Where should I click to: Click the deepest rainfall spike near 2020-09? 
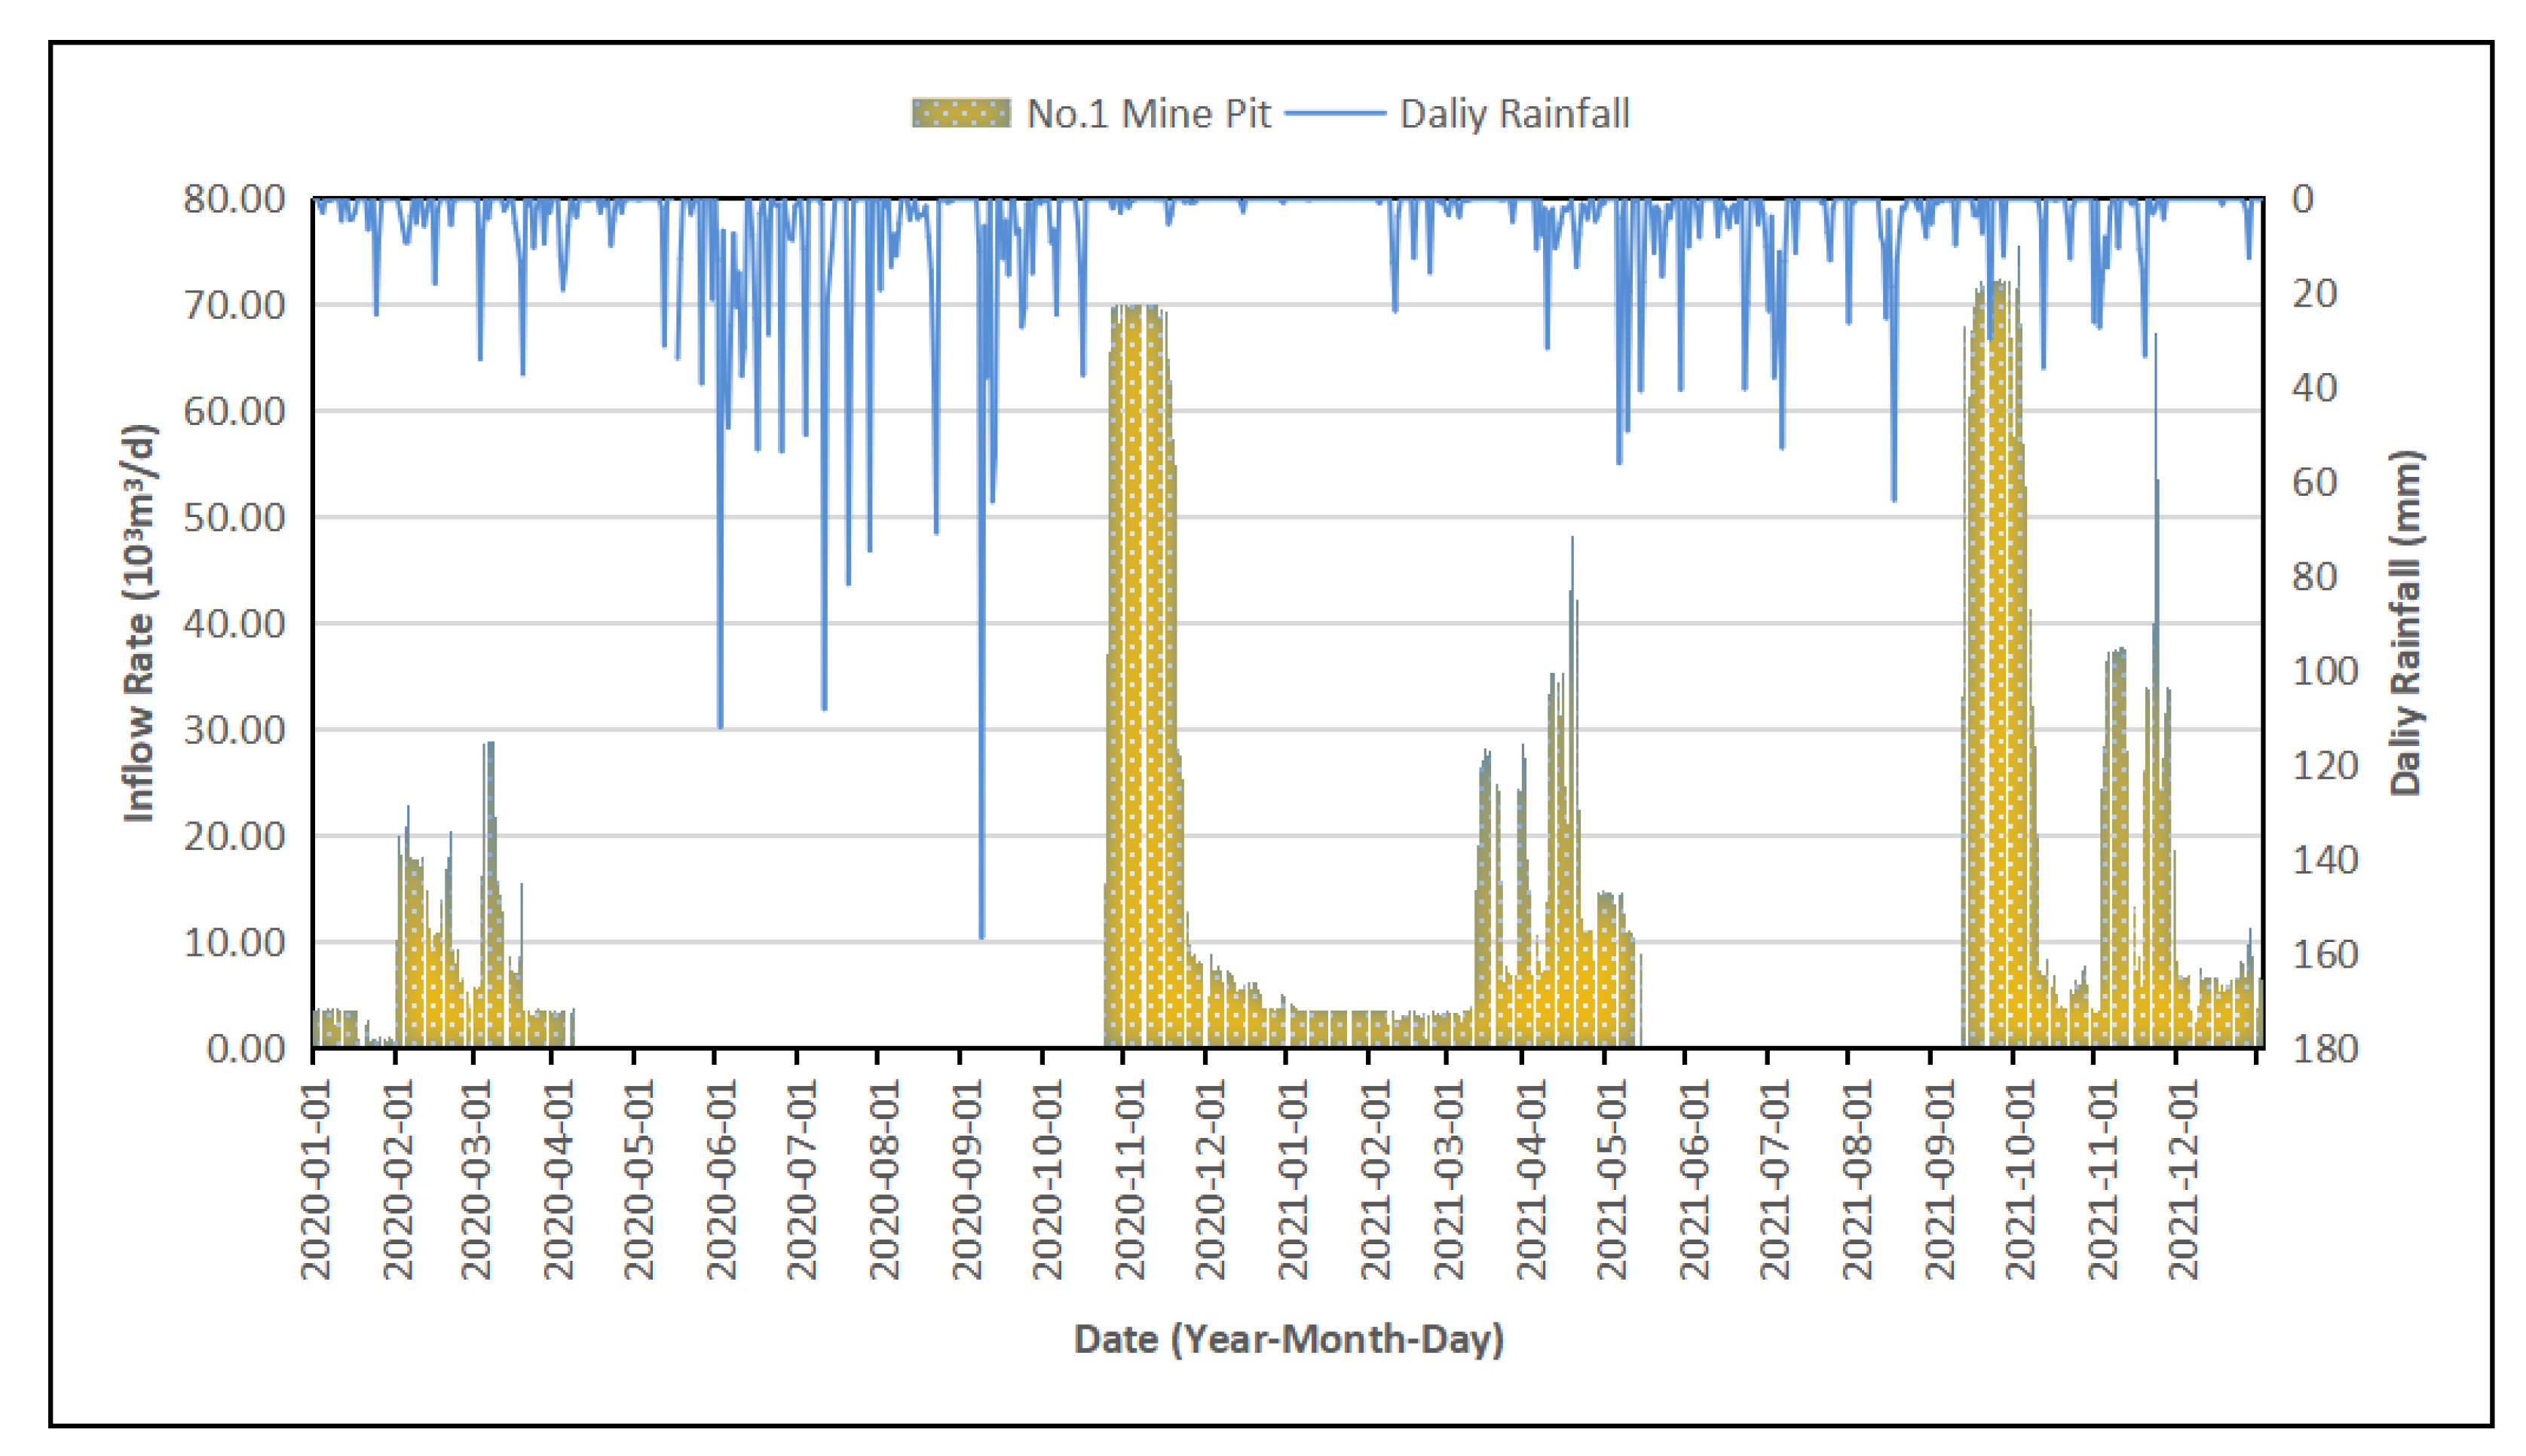click(981, 900)
